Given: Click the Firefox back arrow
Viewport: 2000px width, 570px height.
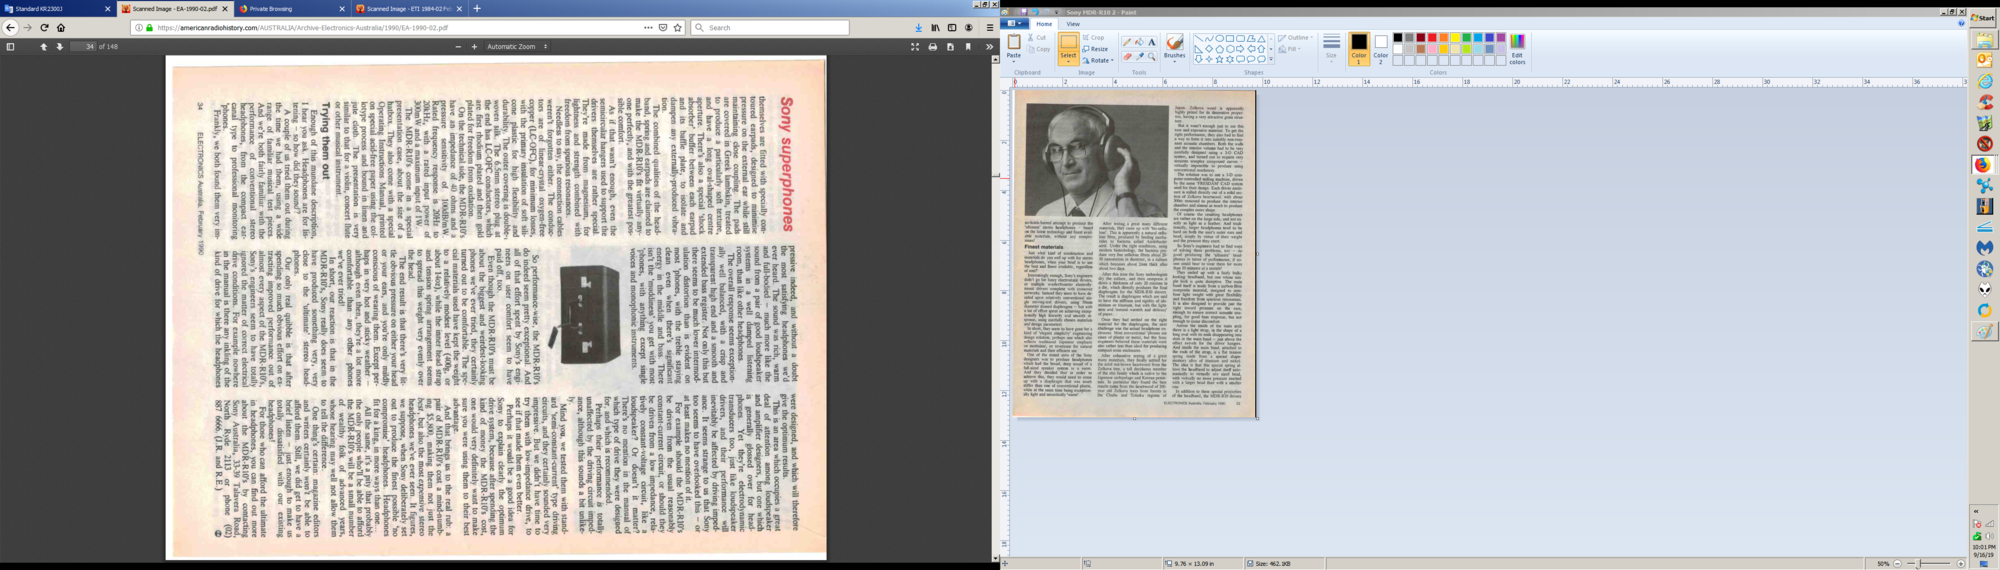Looking at the screenshot, I should tap(11, 28).
